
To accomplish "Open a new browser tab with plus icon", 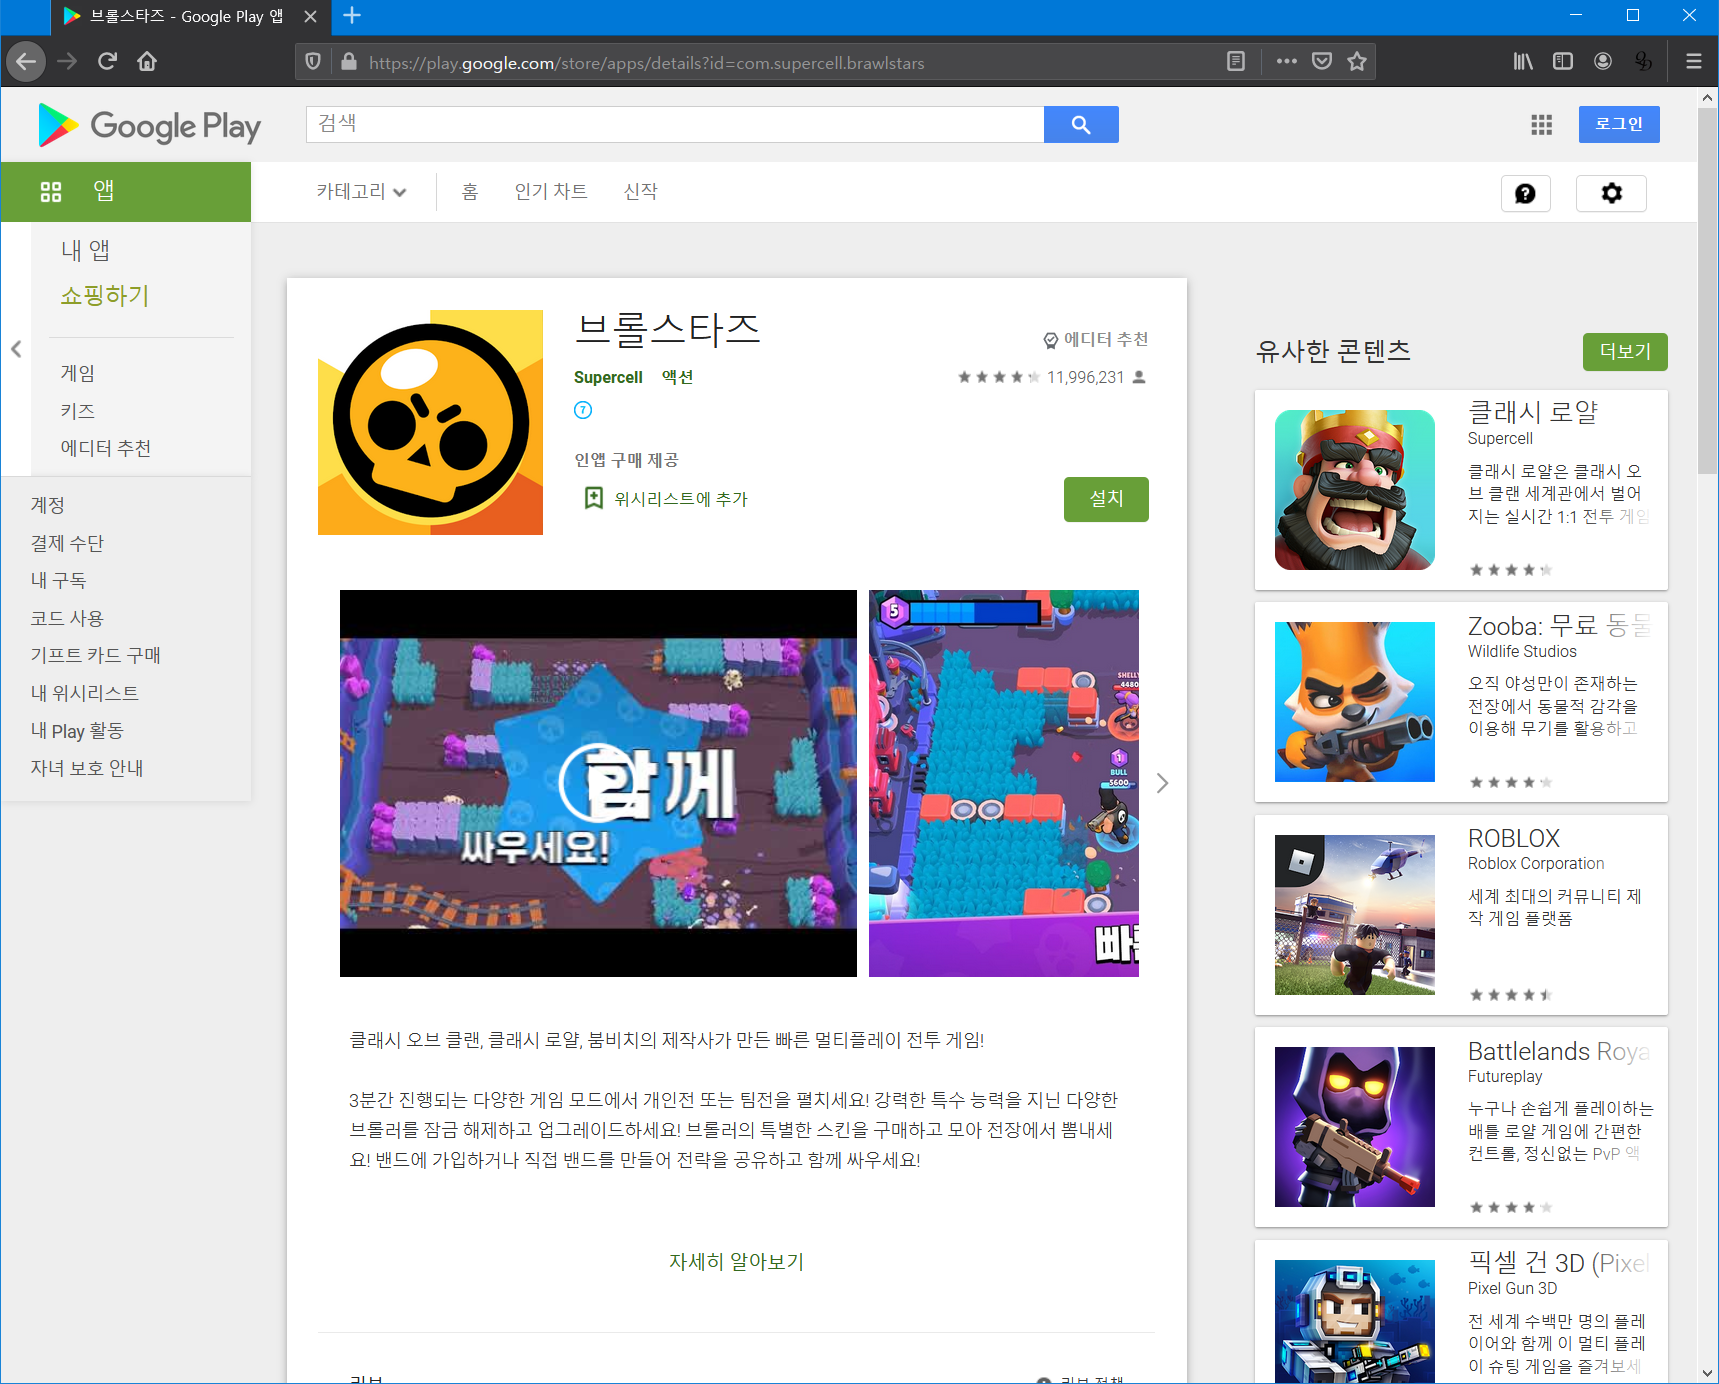I will (x=352, y=15).
